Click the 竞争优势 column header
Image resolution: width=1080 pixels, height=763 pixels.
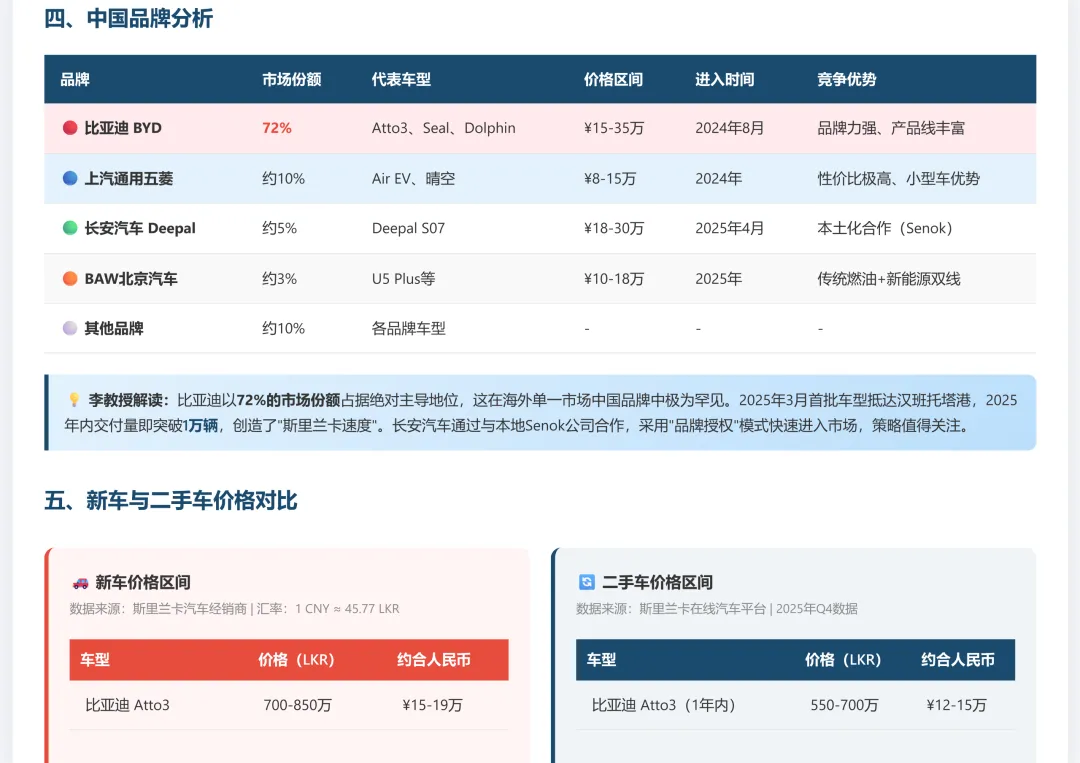(x=847, y=80)
